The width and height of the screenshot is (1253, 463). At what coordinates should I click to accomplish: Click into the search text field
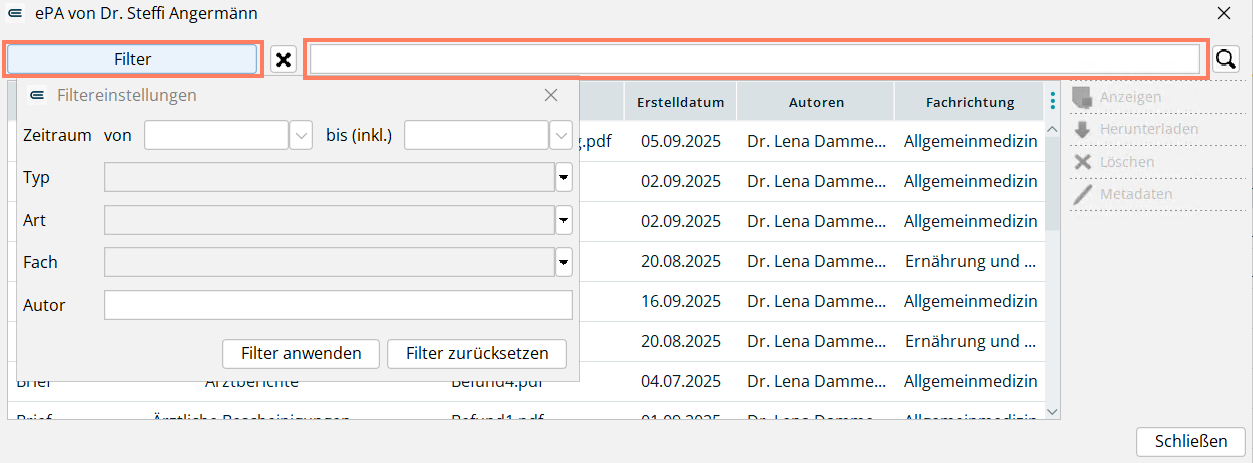754,60
